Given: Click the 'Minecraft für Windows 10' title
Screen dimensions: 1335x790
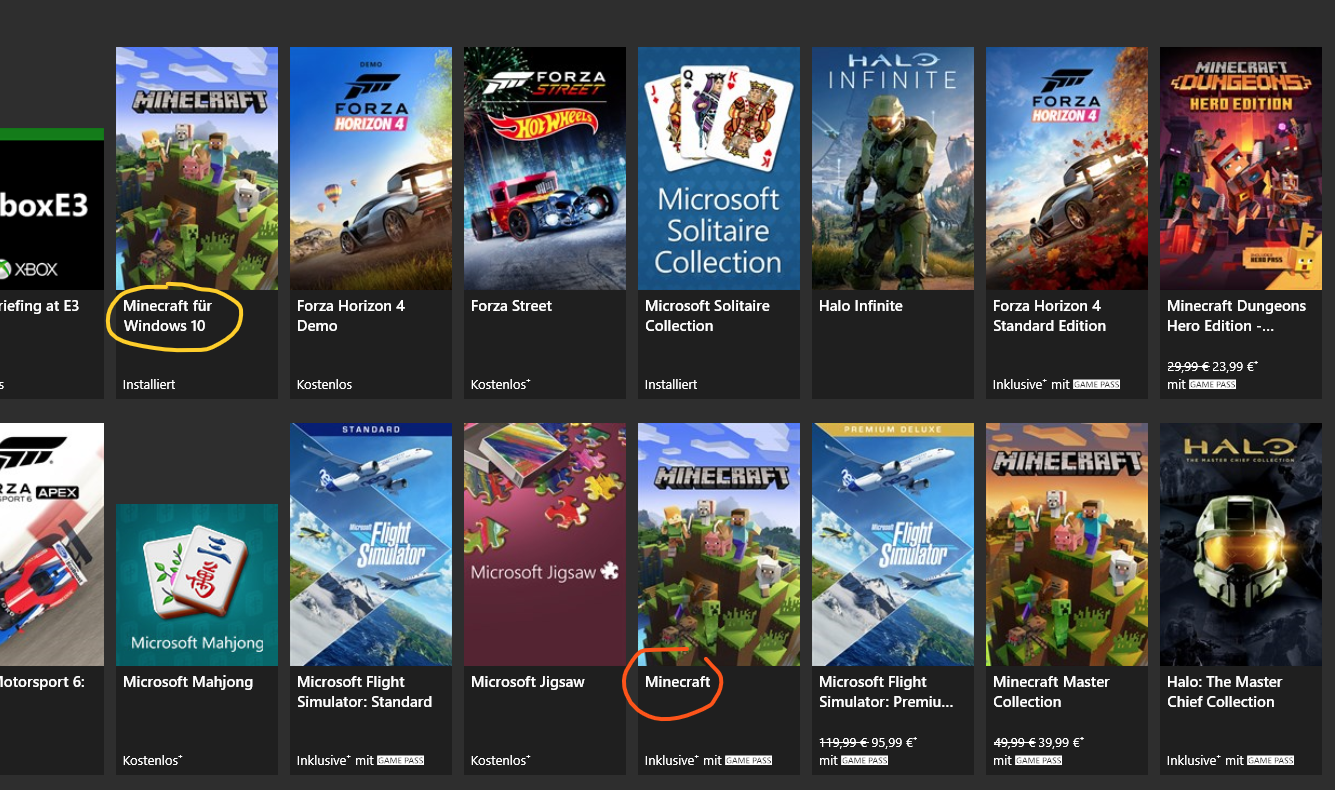Looking at the screenshot, I should (168, 316).
